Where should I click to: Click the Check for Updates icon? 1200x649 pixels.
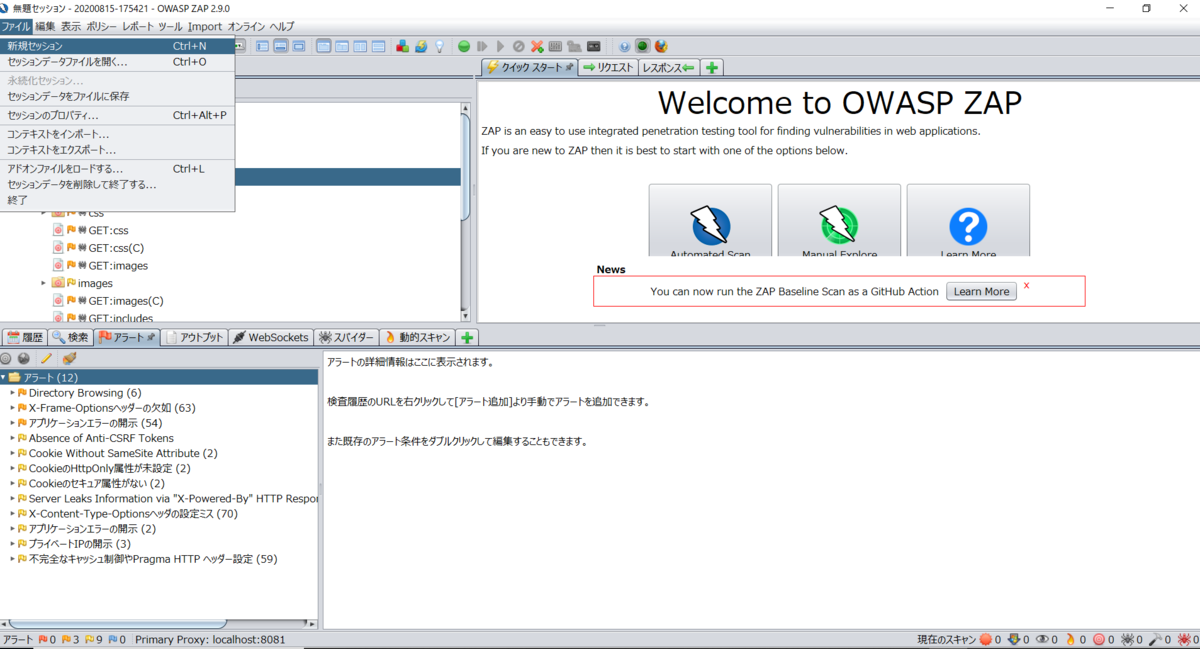tap(421, 46)
